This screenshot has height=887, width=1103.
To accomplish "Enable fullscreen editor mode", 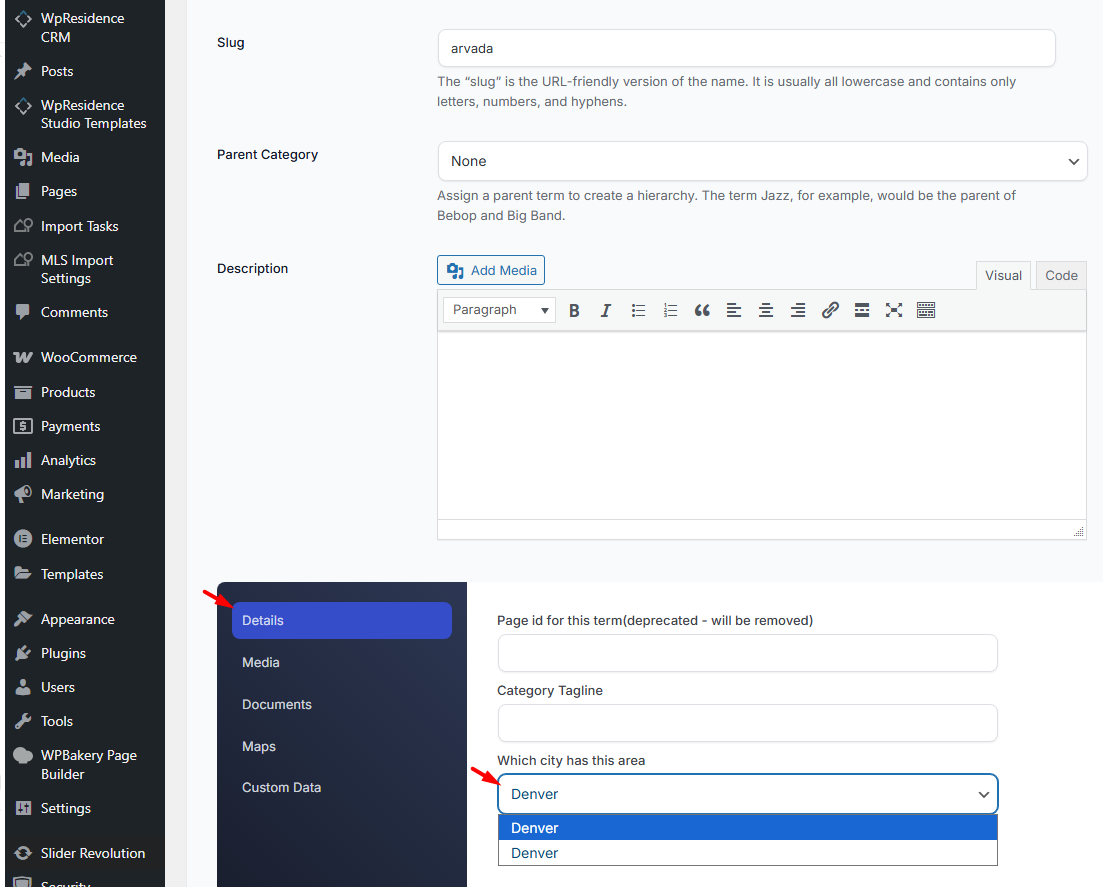I will (x=894, y=310).
